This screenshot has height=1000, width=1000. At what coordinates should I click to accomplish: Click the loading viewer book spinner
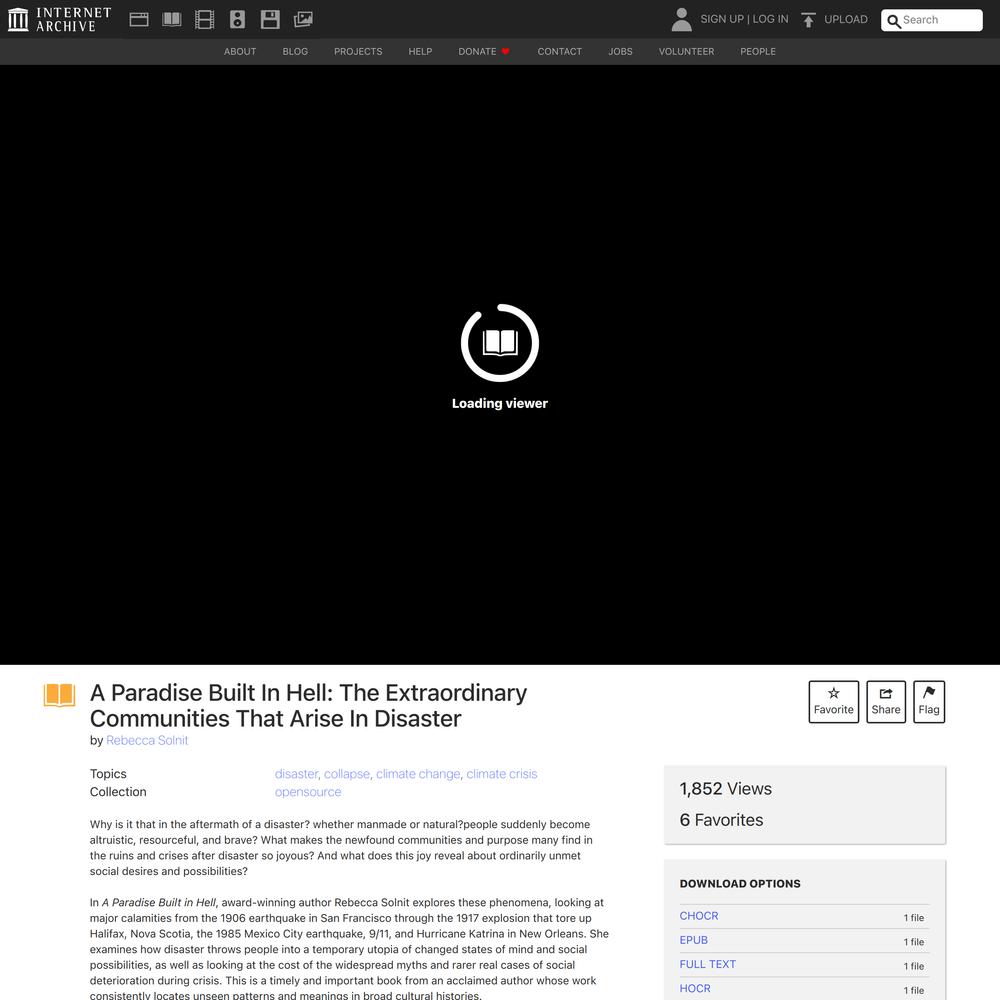click(x=500, y=342)
